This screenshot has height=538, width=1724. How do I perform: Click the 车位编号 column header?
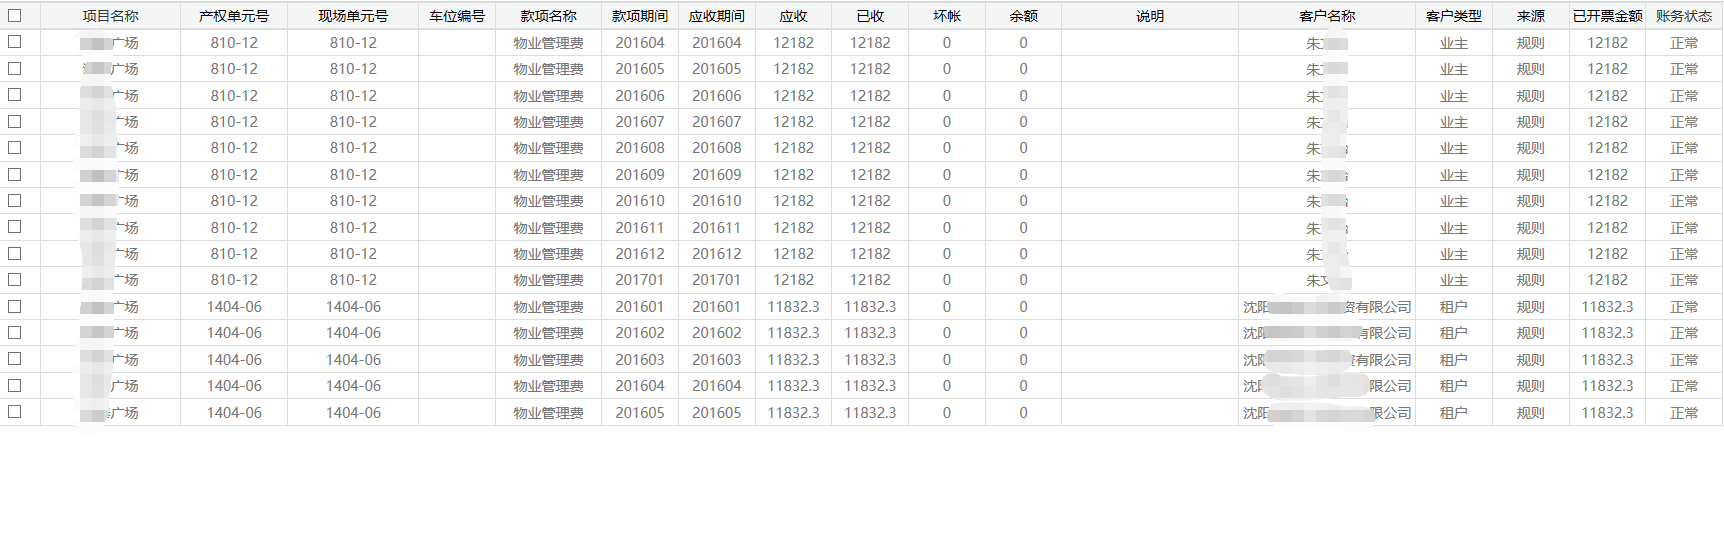click(x=457, y=16)
